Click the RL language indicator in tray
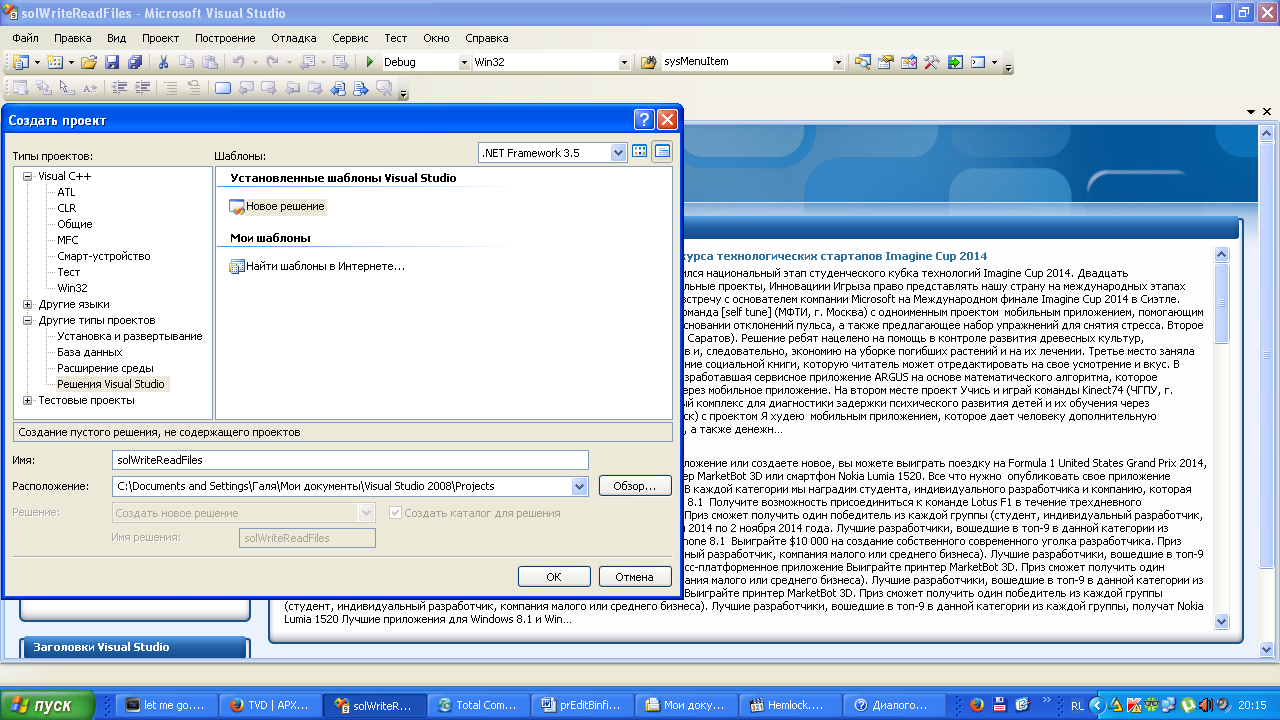Viewport: 1280px width, 720px height. point(1077,705)
